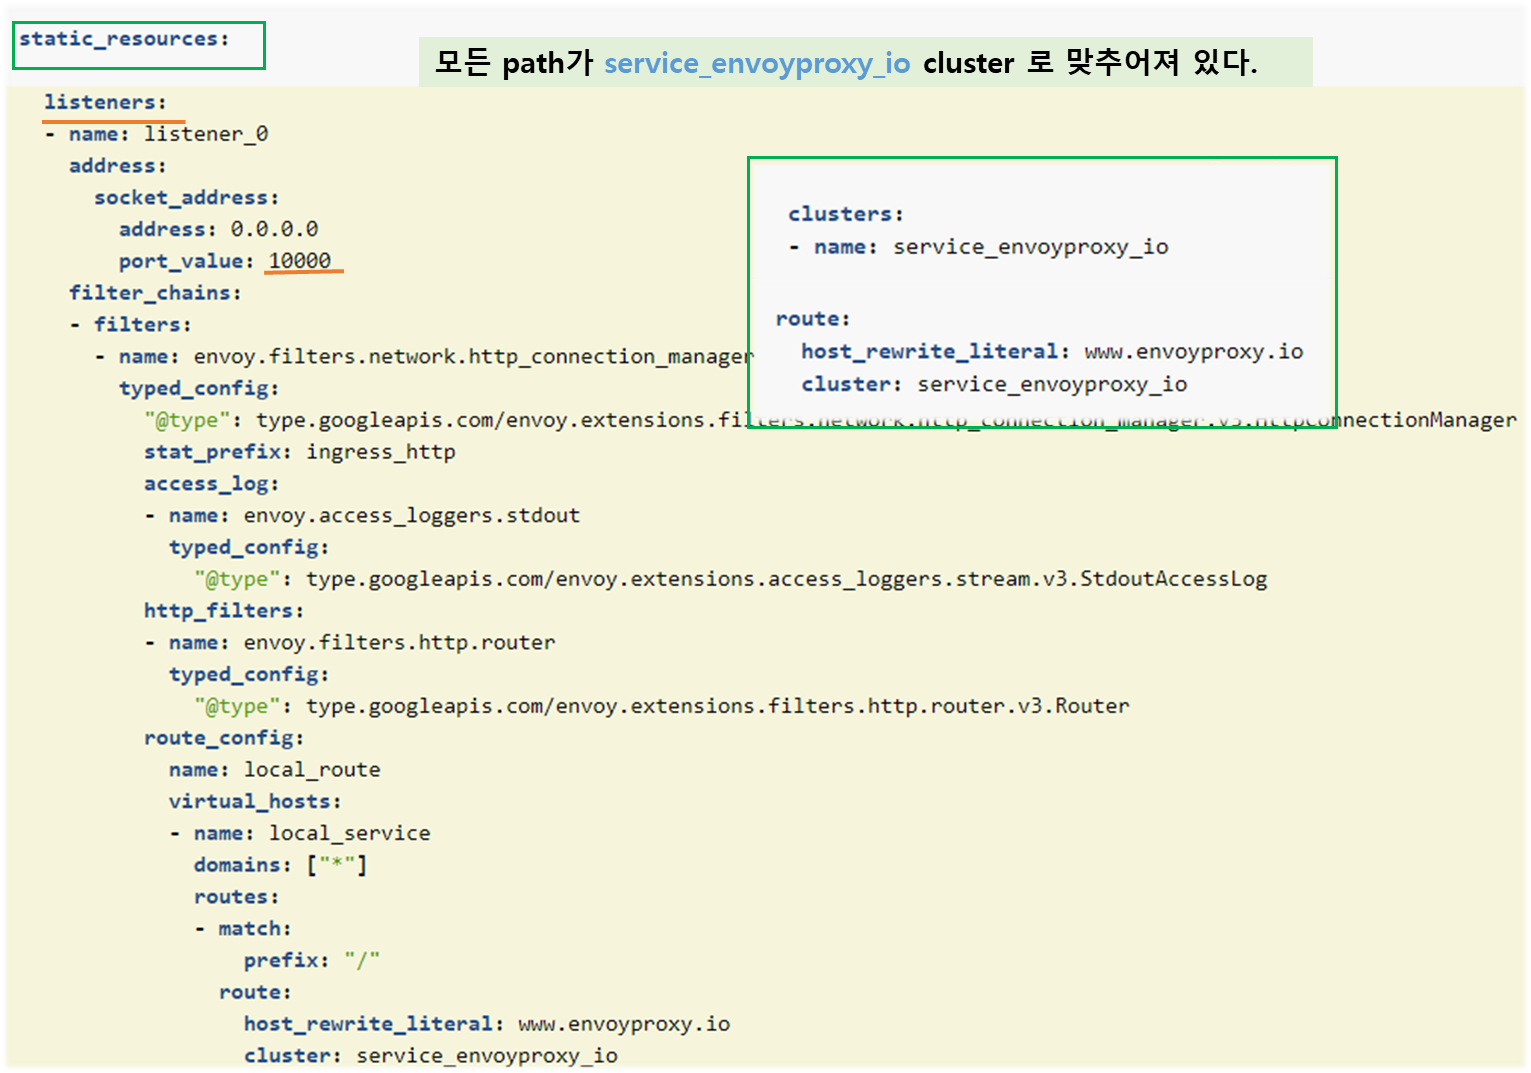Viewport: 1531px width, 1073px height.
Task: Click the StdoutAccessLog type URL
Action: (x=787, y=579)
